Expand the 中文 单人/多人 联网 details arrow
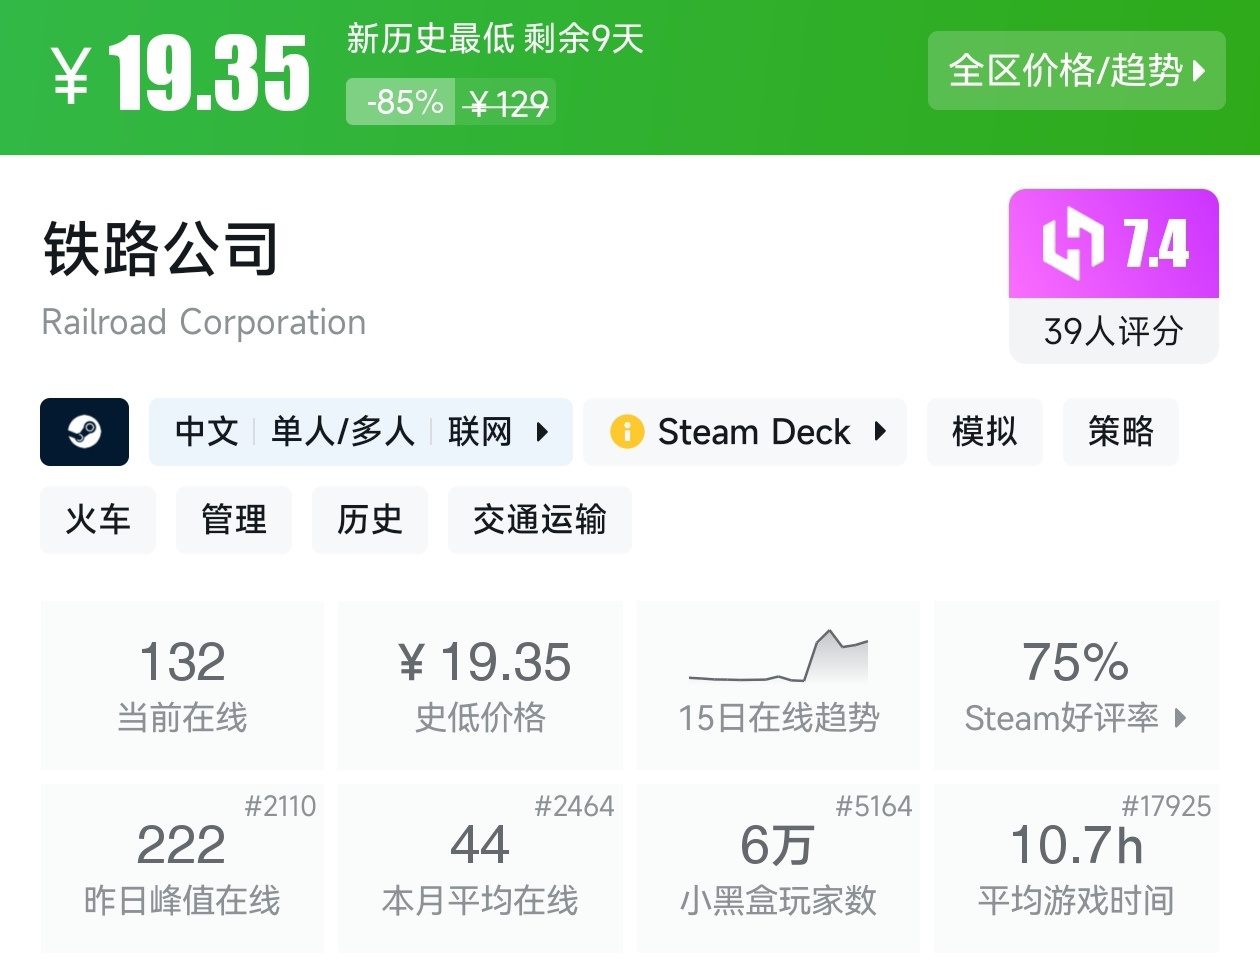The image size is (1260, 965). pos(543,432)
